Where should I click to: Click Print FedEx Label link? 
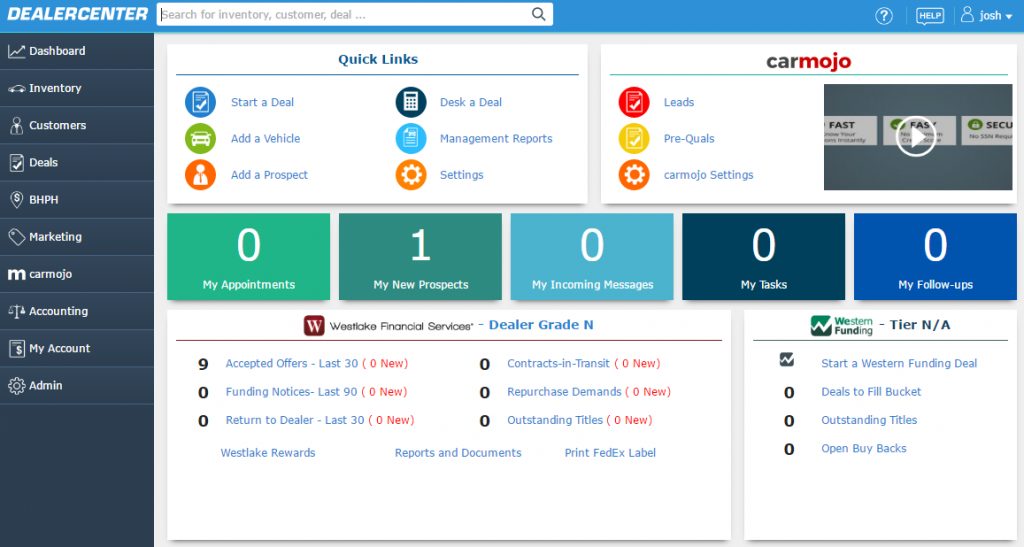pyautogui.click(x=610, y=453)
